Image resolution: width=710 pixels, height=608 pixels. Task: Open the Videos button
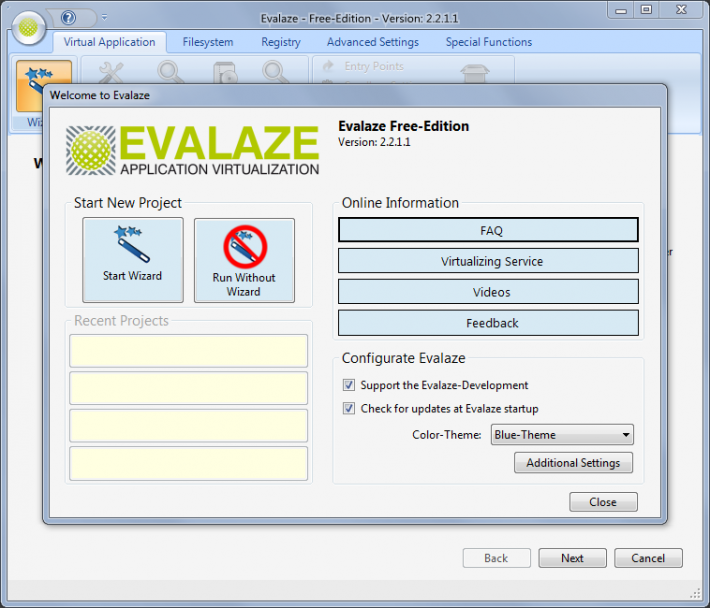pyautogui.click(x=488, y=292)
